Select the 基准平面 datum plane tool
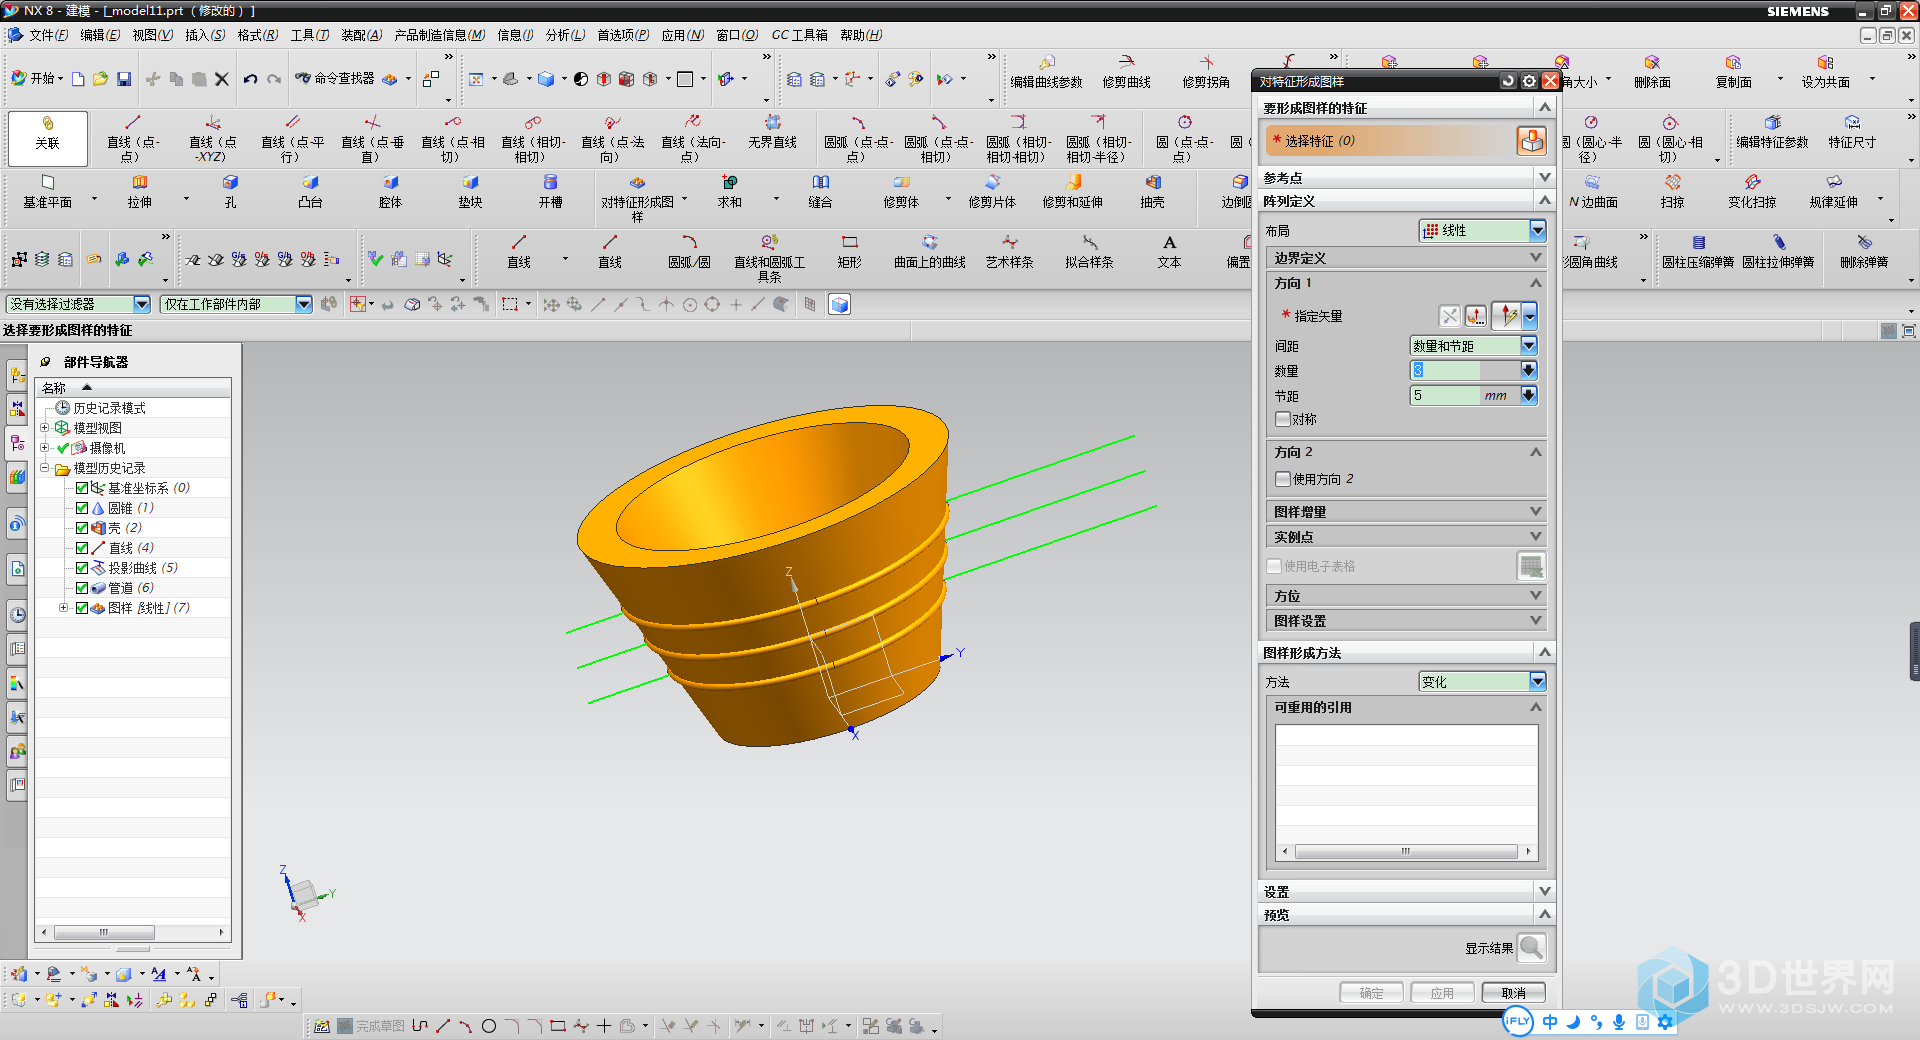This screenshot has width=1920, height=1040. pos(47,191)
